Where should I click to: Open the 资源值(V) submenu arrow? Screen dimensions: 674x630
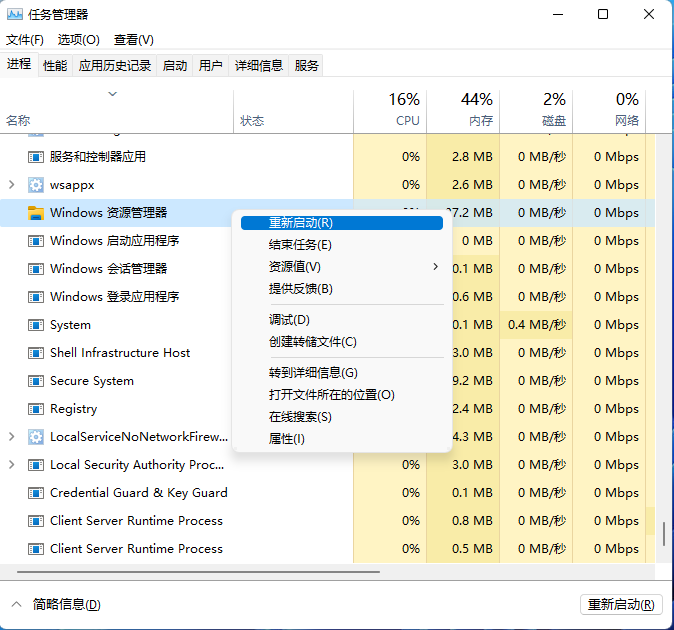(435, 266)
